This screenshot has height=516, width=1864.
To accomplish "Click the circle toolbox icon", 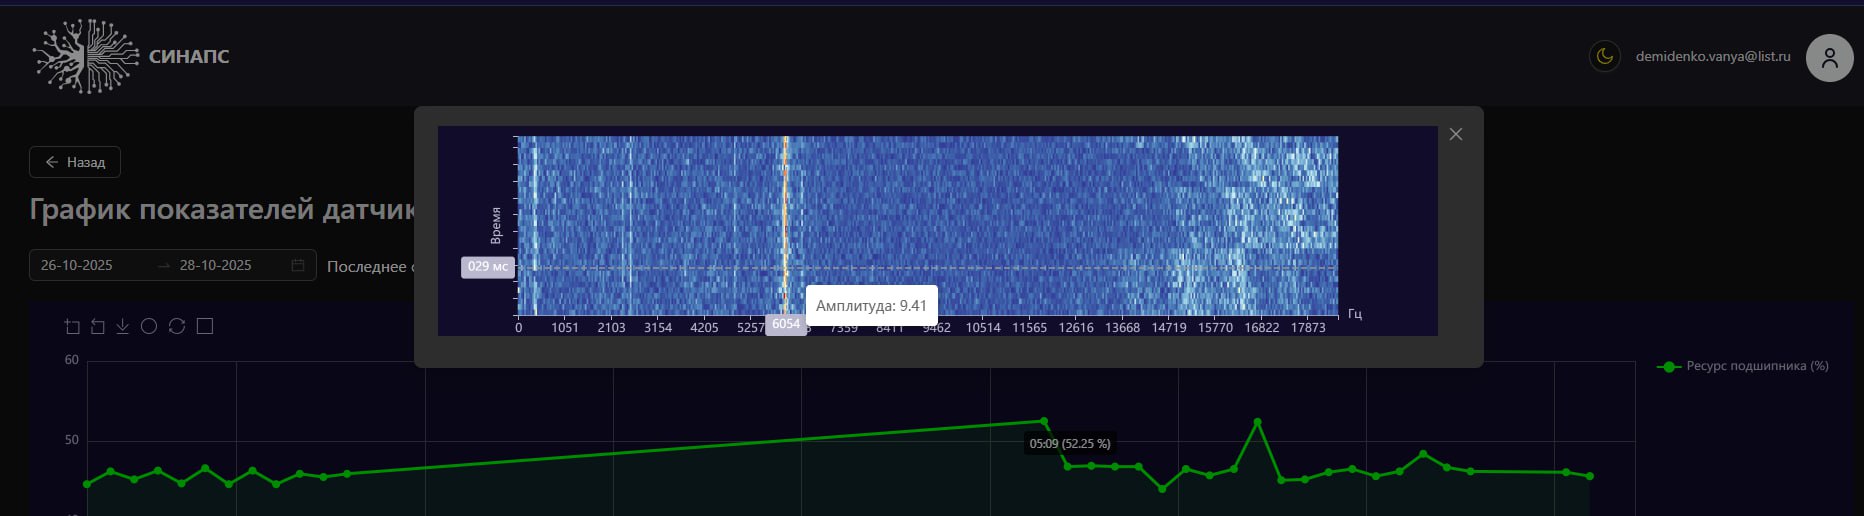I will point(149,326).
